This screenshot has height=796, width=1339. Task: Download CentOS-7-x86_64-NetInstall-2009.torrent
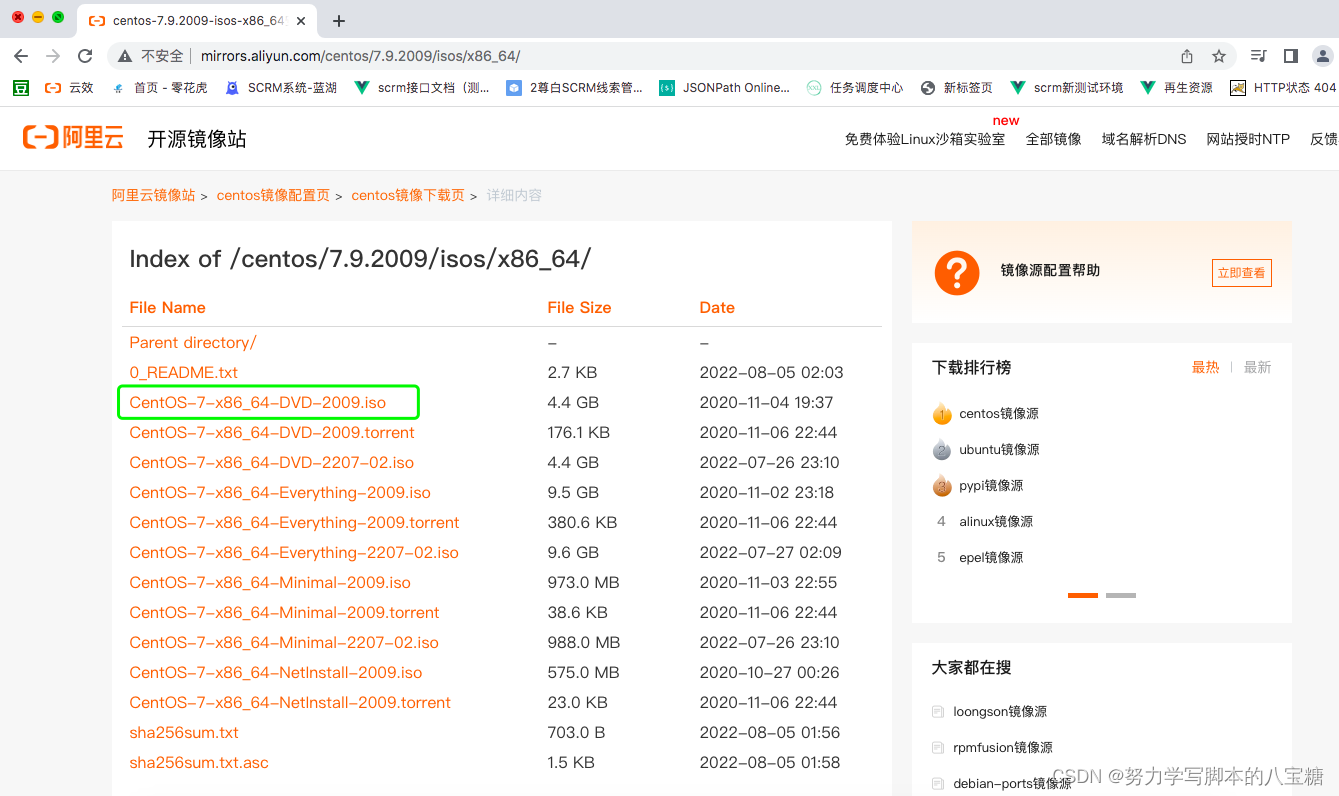290,702
